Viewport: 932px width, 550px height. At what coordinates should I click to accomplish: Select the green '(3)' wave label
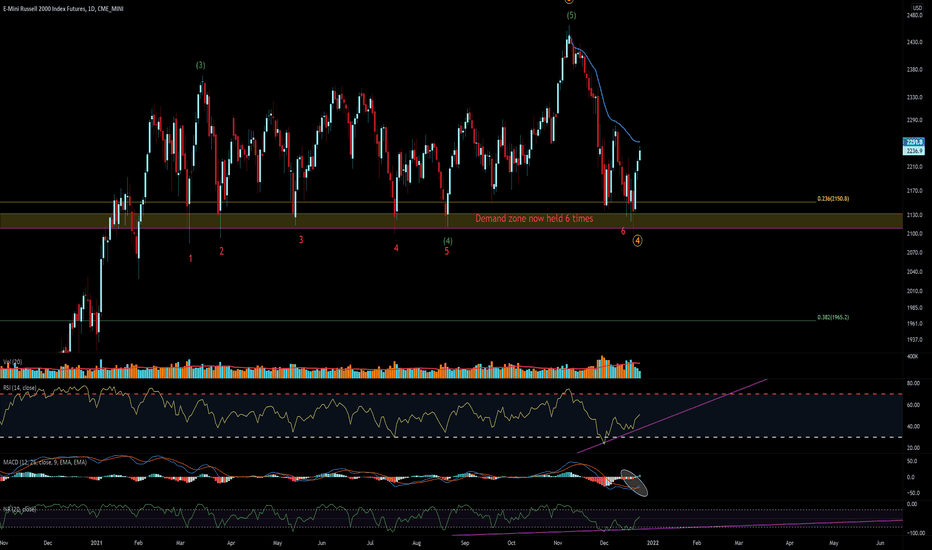[x=201, y=65]
